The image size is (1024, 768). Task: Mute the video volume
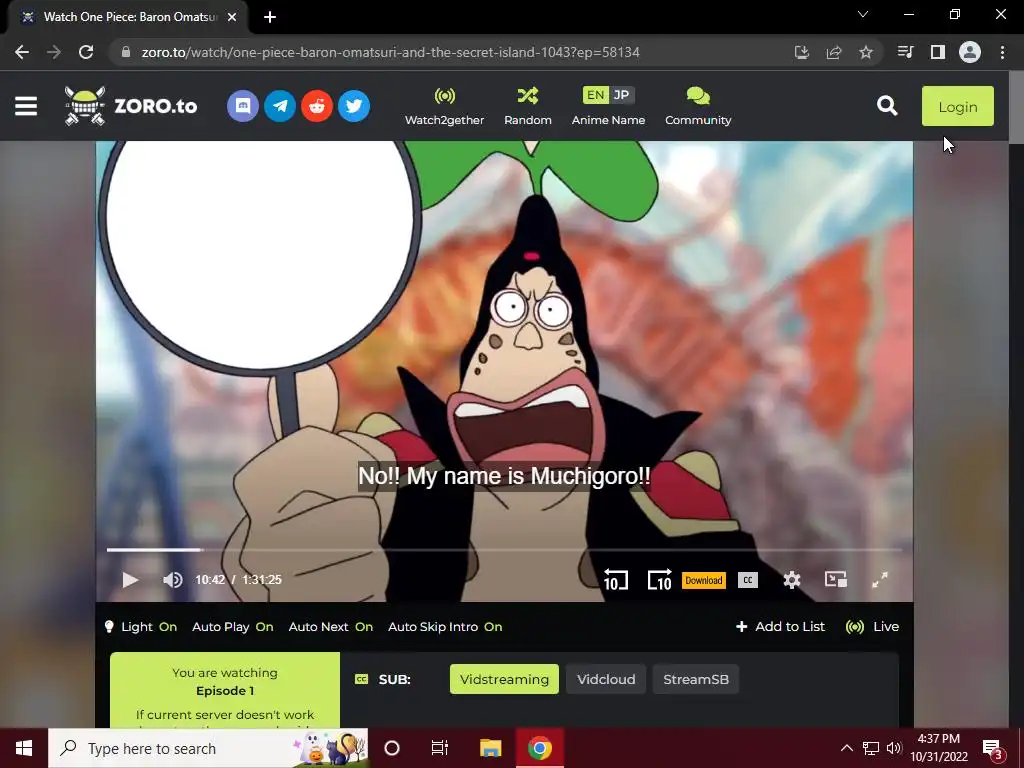[x=172, y=580]
